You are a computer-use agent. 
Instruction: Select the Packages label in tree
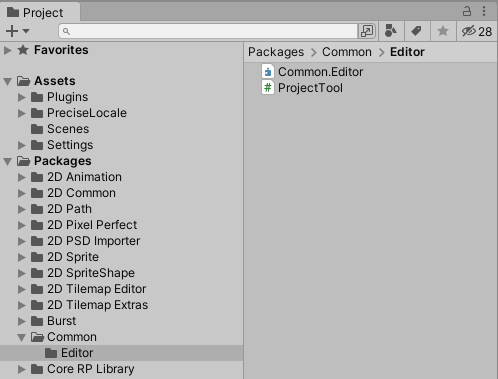[x=63, y=161]
